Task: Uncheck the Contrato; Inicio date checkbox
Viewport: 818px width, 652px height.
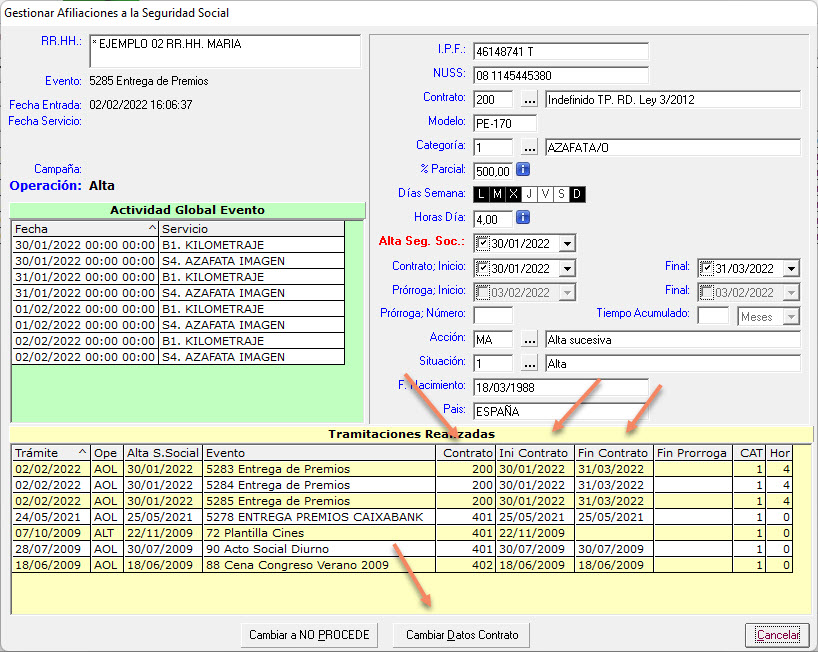Action: pos(483,268)
